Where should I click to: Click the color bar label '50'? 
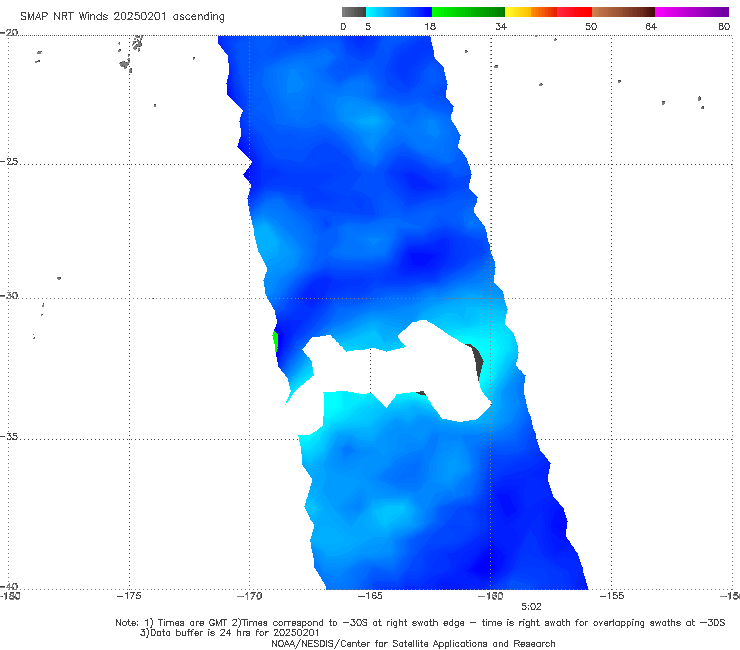(591, 26)
